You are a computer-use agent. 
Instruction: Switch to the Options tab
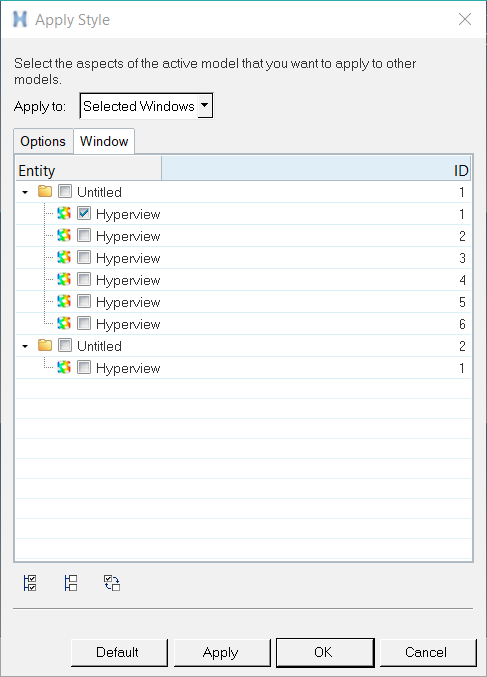tap(43, 141)
